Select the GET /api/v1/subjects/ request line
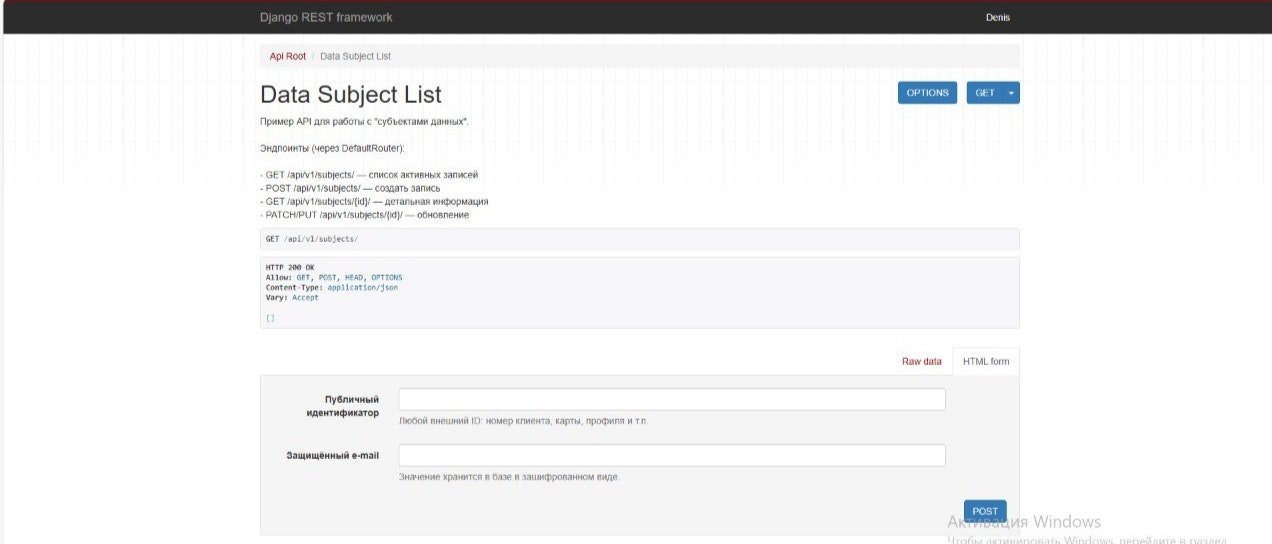 pyautogui.click(x=312, y=239)
